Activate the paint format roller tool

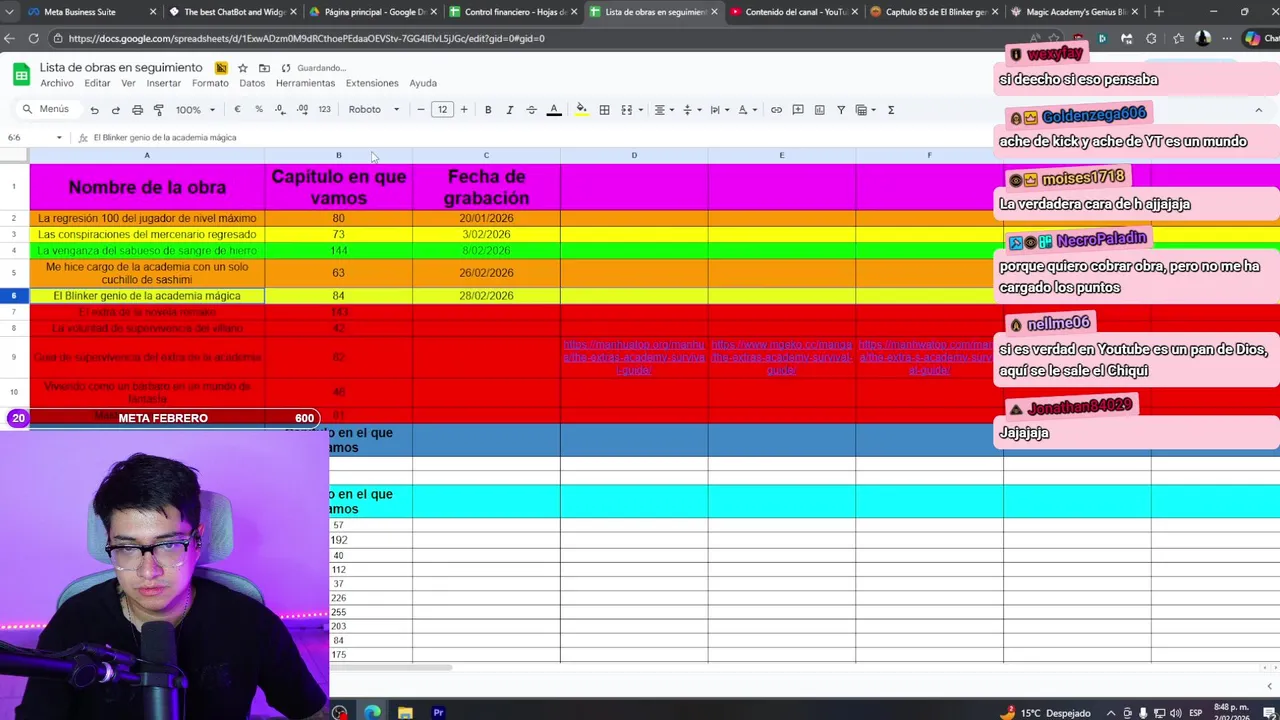coord(158,110)
